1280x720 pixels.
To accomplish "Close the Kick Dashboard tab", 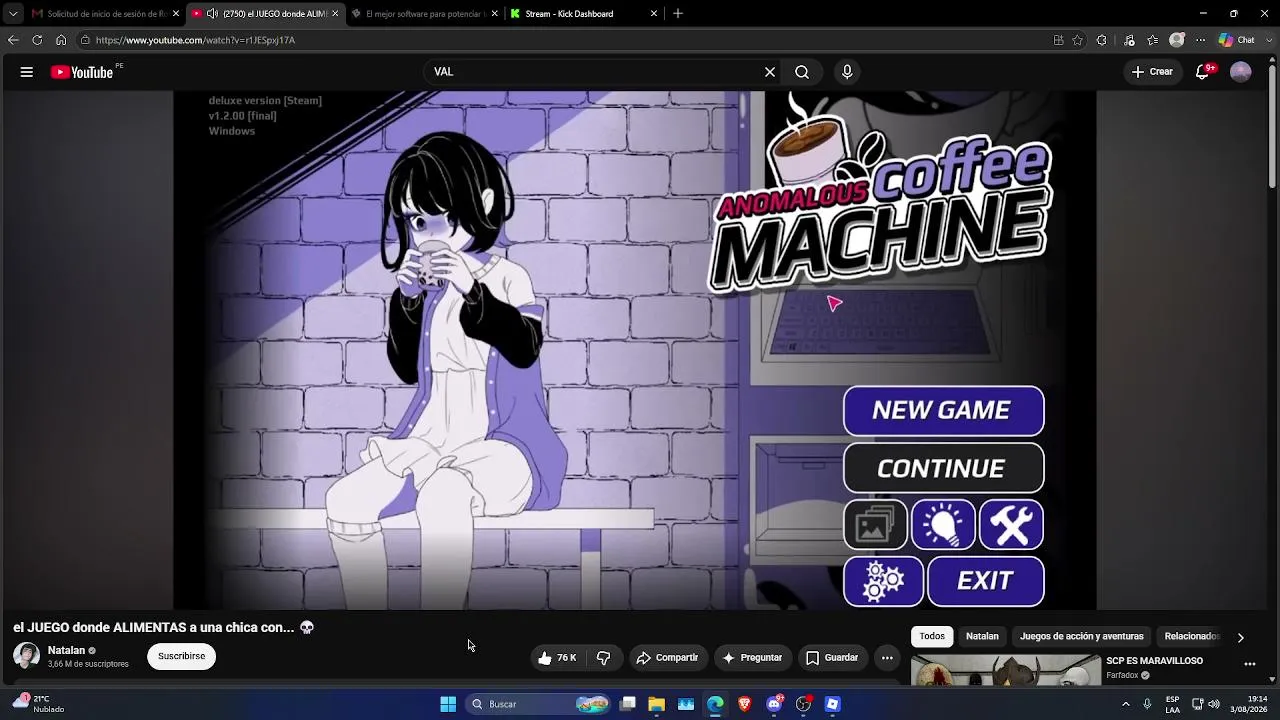I will 654,14.
